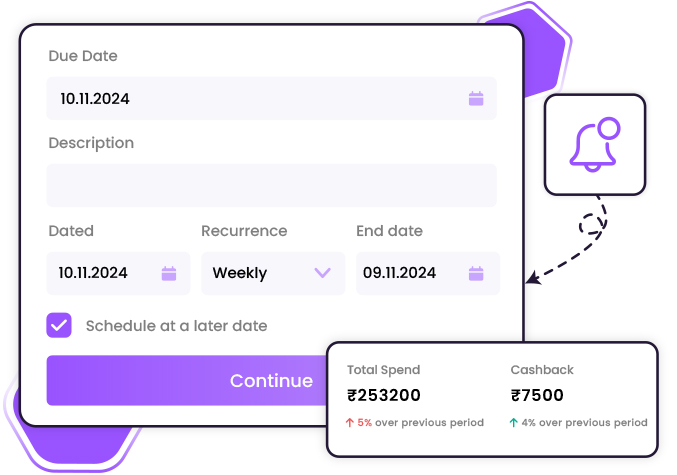The height and width of the screenshot is (475, 677).
Task: Click the Dated field date text
Action: 93,273
